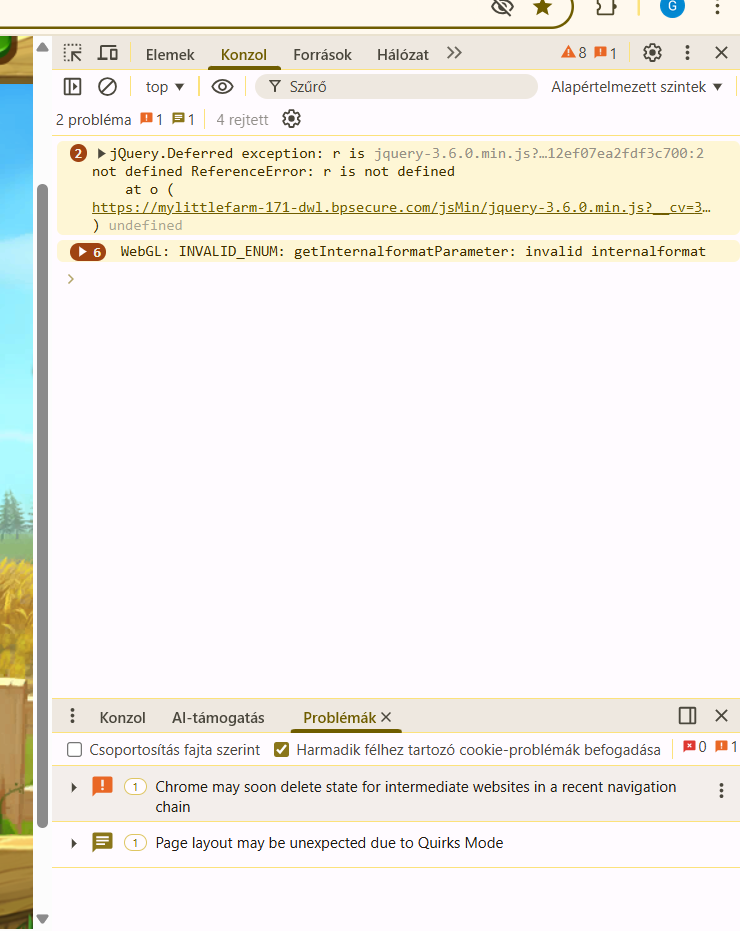Expand the Quirks Mode page layout issue
Screen dimensions: 740x931
[x=74, y=844]
